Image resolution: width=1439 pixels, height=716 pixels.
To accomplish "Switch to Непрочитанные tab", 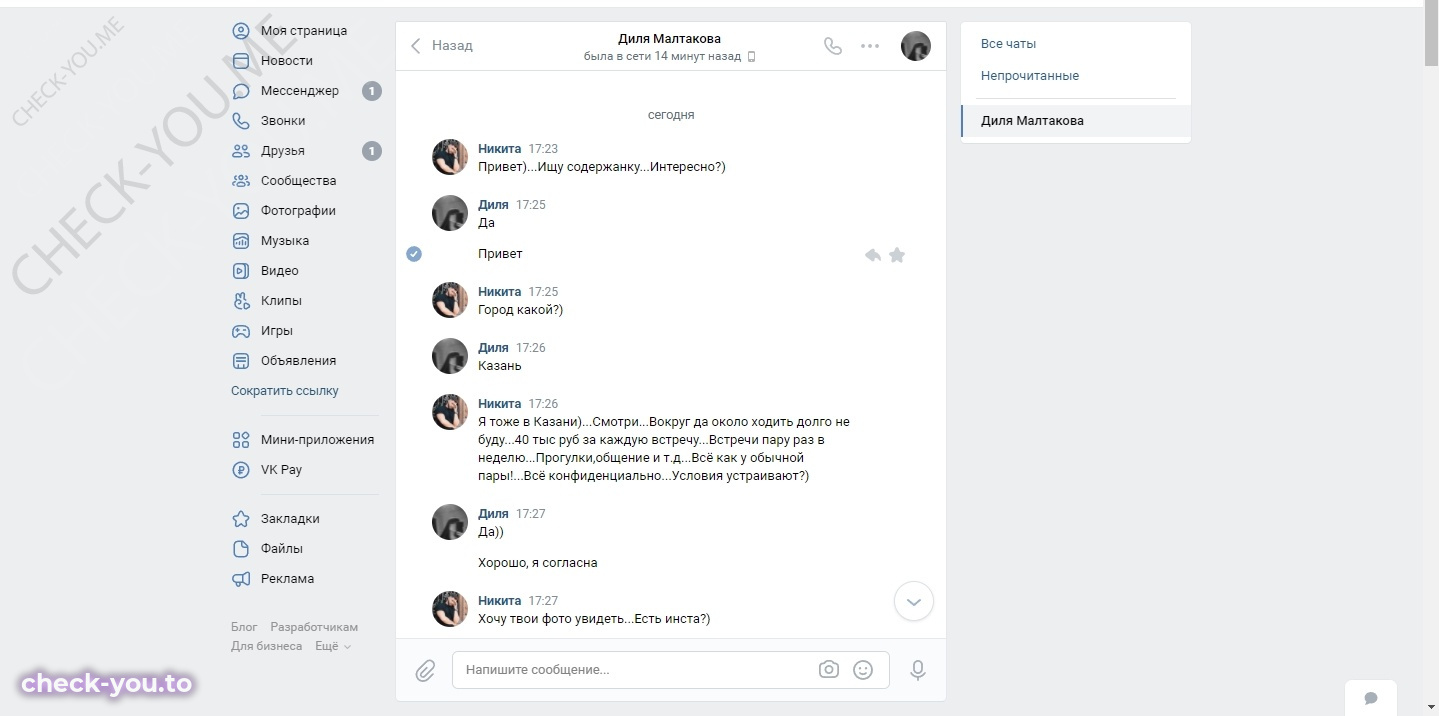I will click(x=1030, y=76).
